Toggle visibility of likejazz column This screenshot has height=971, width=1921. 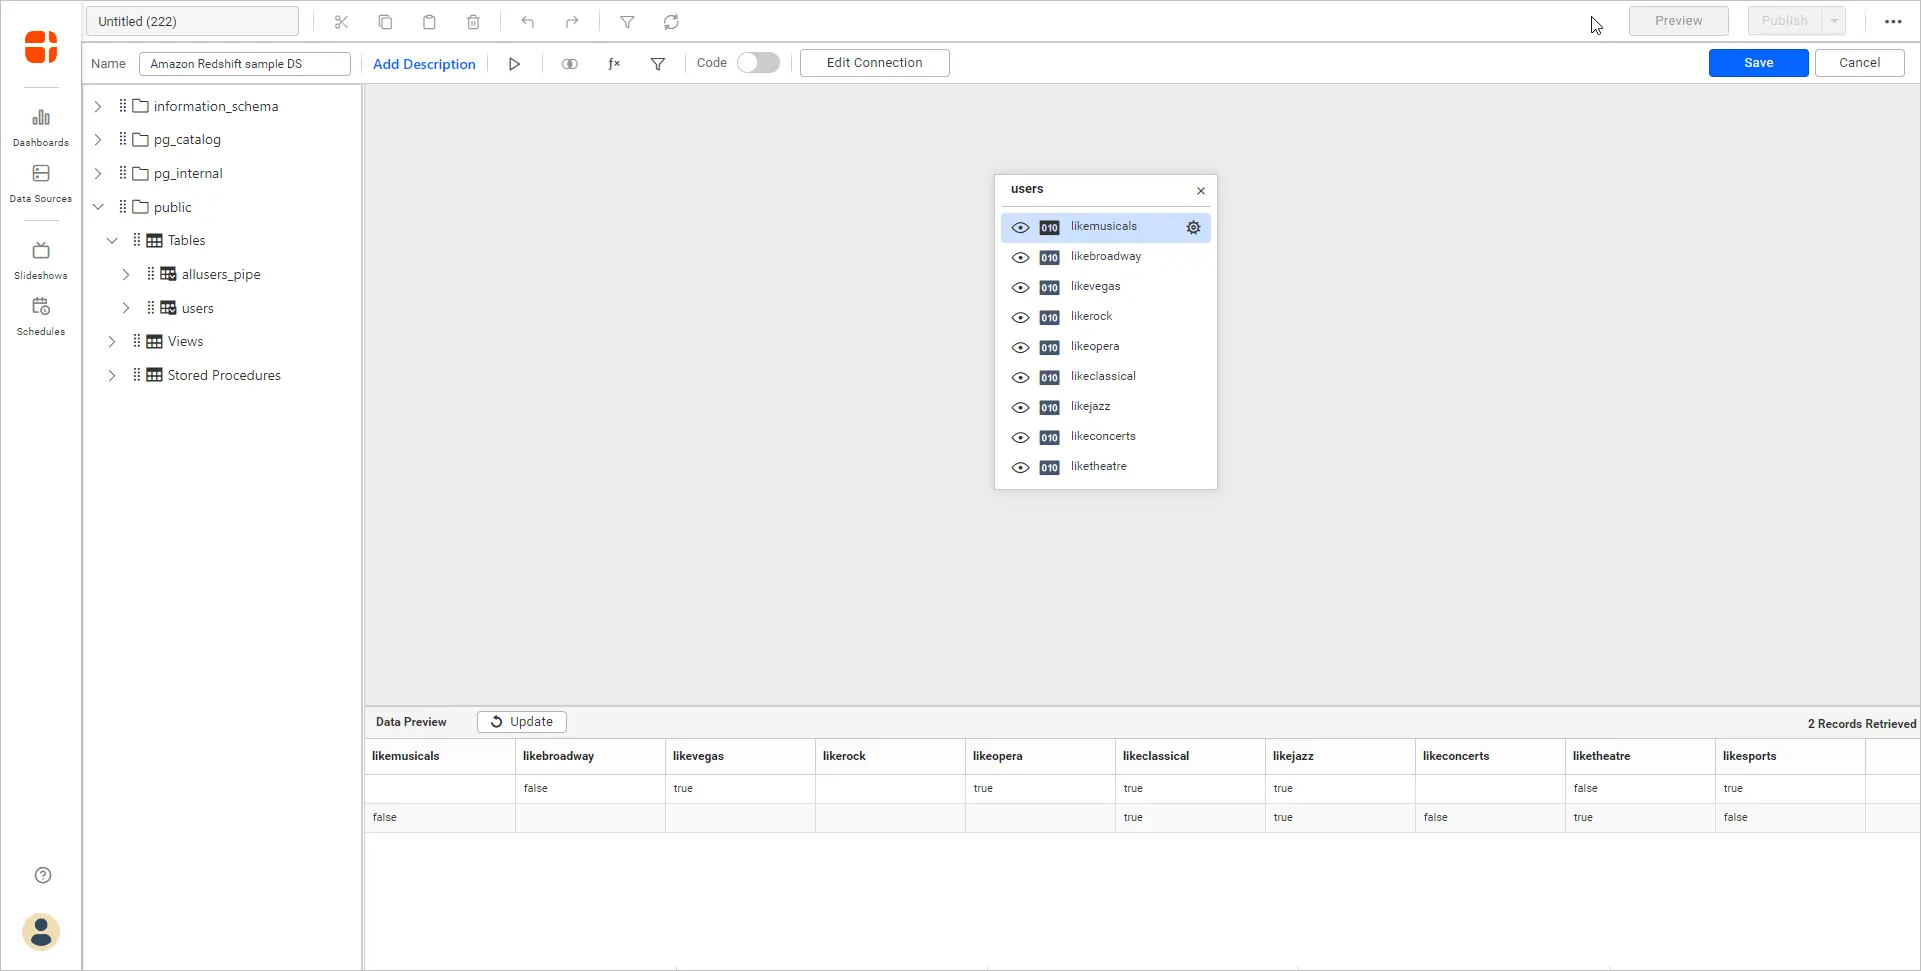1020,408
